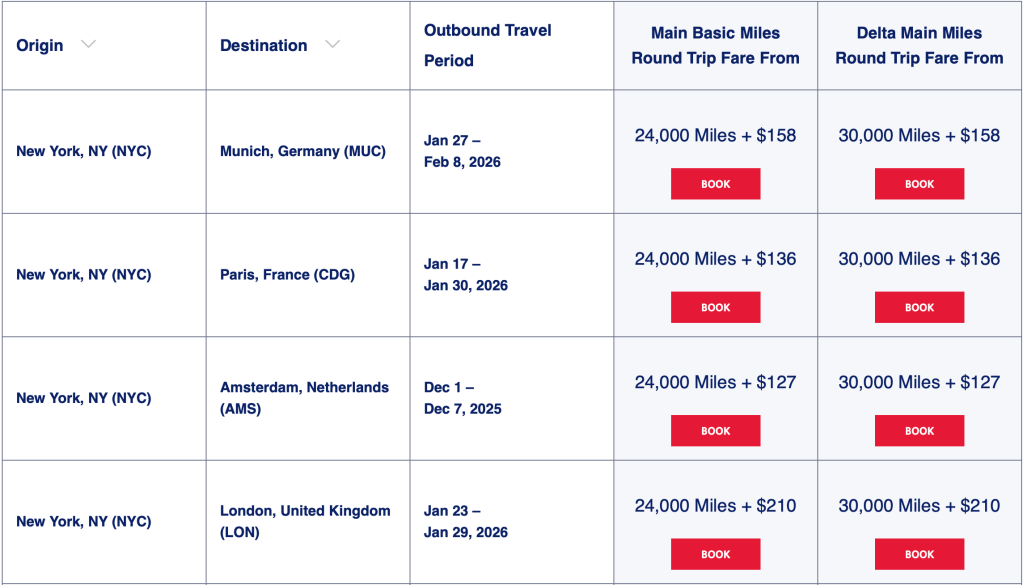1023x585 pixels.
Task: Book Paris Delta Main fare with $136
Action: coord(919,307)
